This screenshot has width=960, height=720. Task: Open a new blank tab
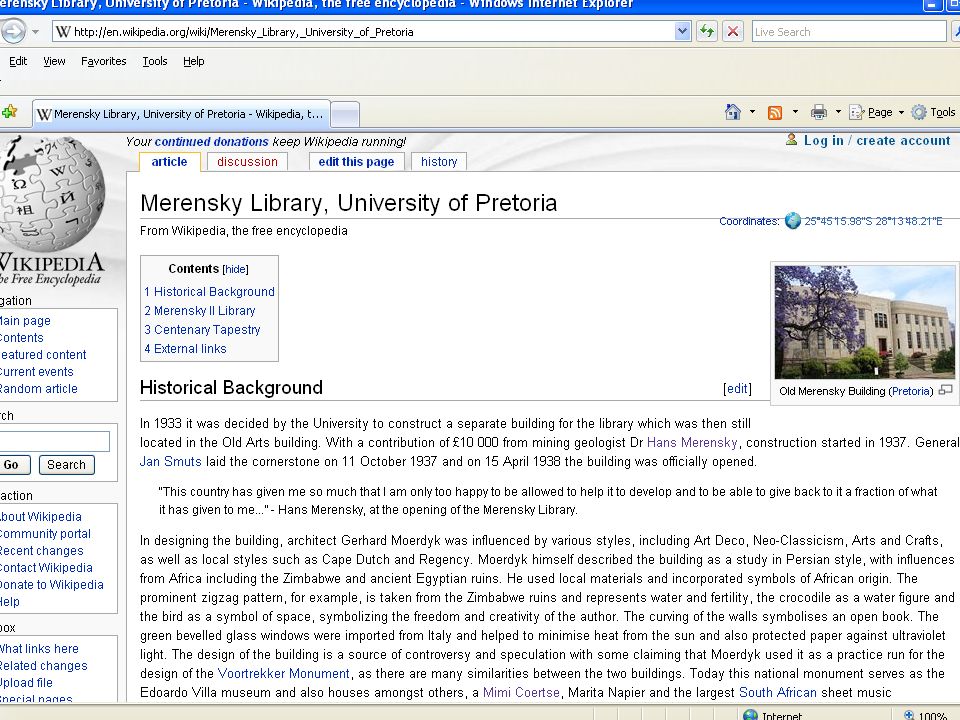[x=345, y=114]
